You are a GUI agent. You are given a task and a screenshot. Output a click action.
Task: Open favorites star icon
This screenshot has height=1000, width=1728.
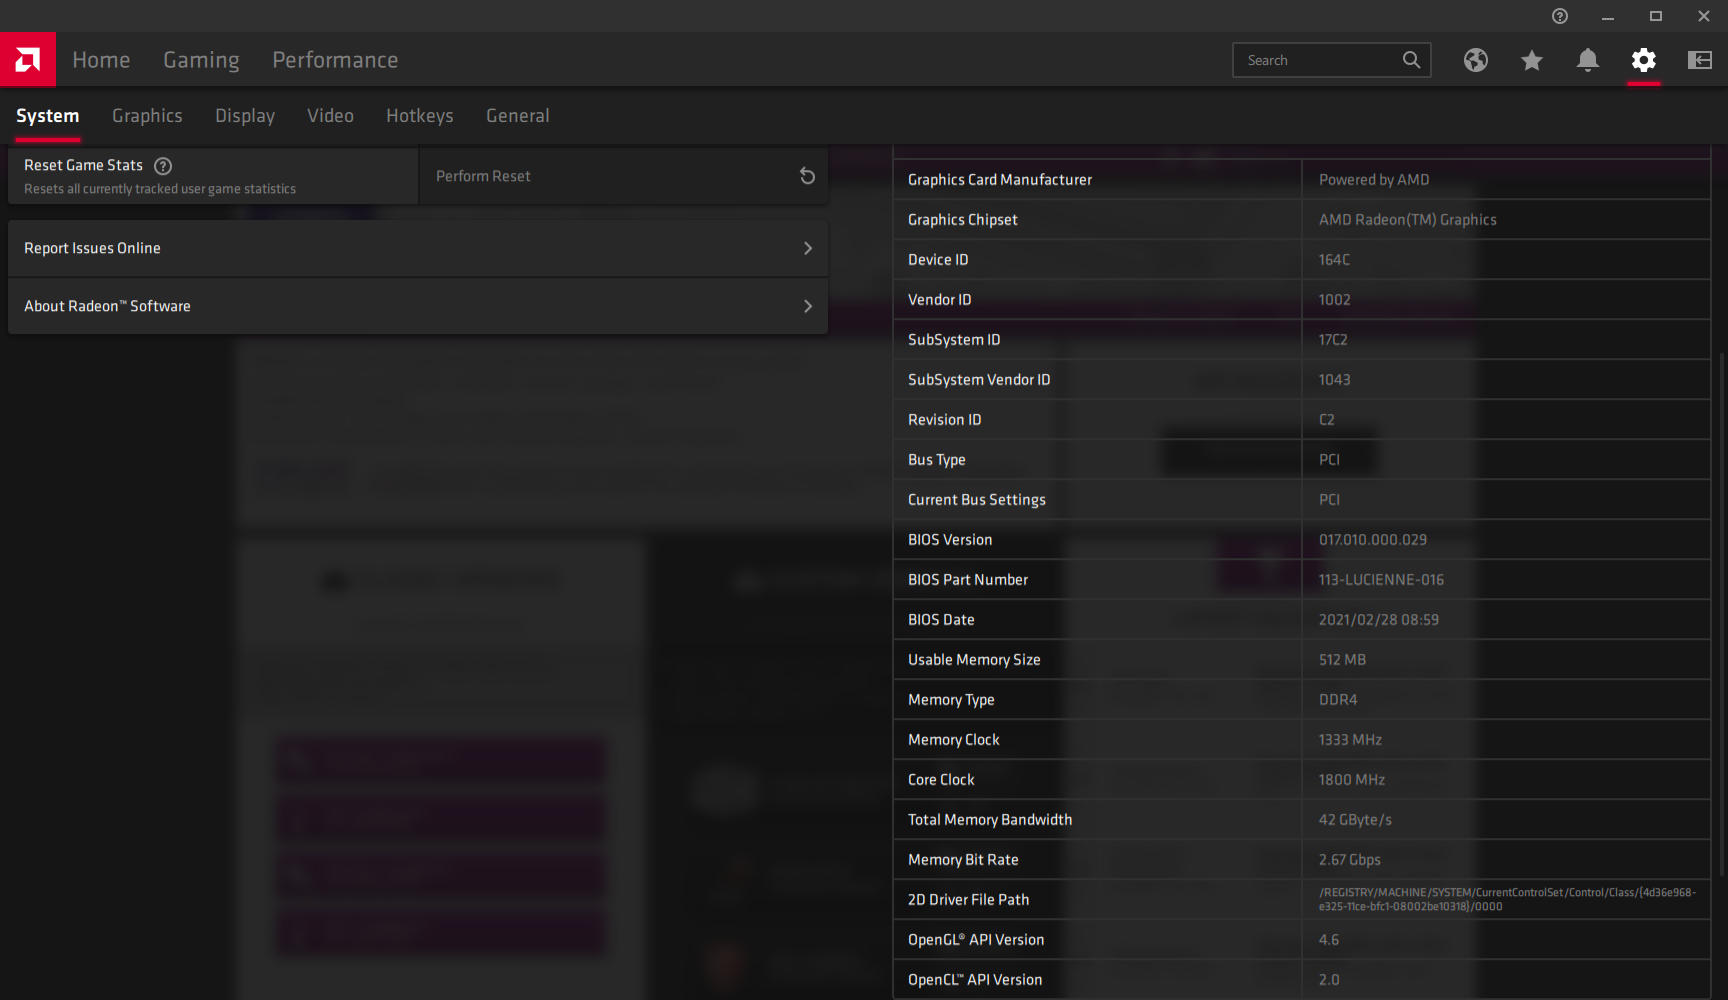[x=1532, y=60]
